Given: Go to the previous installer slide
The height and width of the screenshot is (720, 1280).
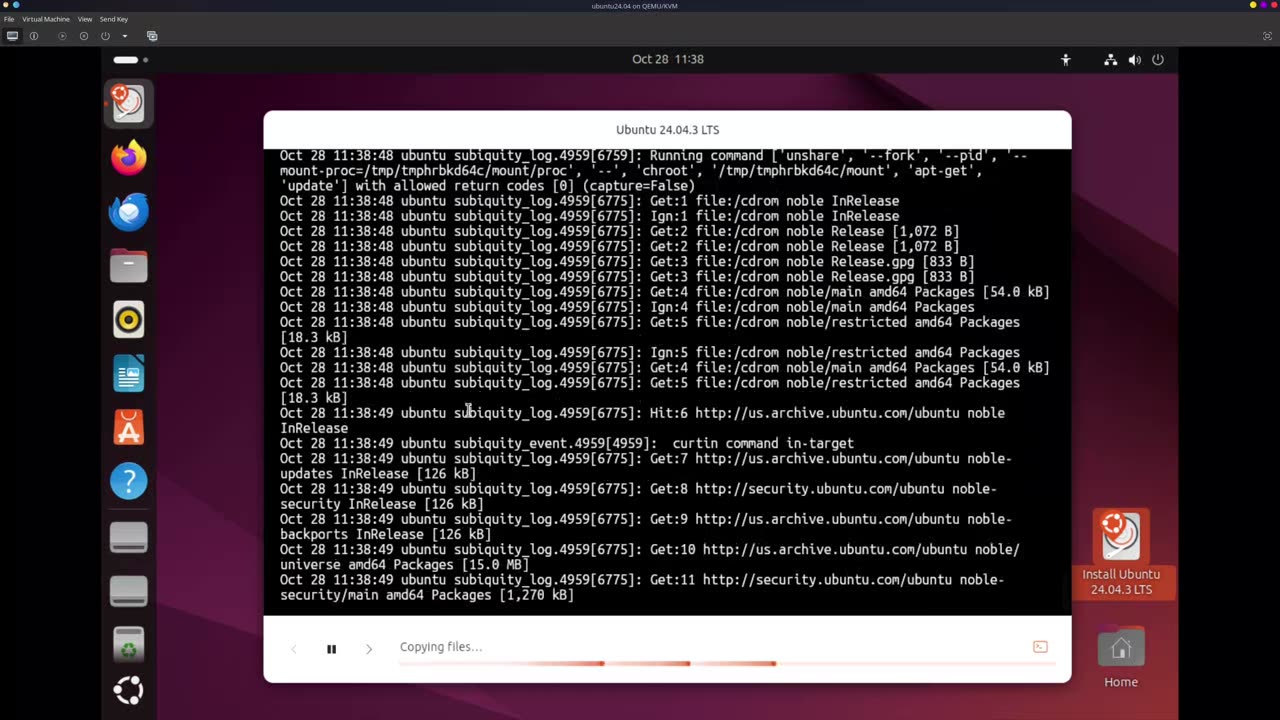Looking at the screenshot, I should coord(294,649).
